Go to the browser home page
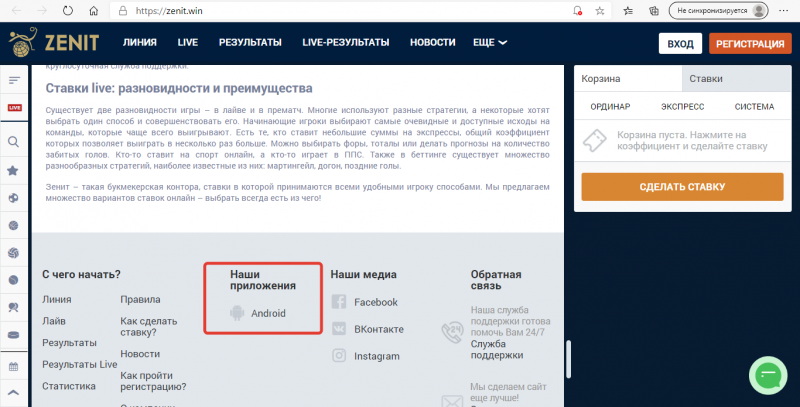This screenshot has width=800, height=407. click(x=93, y=11)
